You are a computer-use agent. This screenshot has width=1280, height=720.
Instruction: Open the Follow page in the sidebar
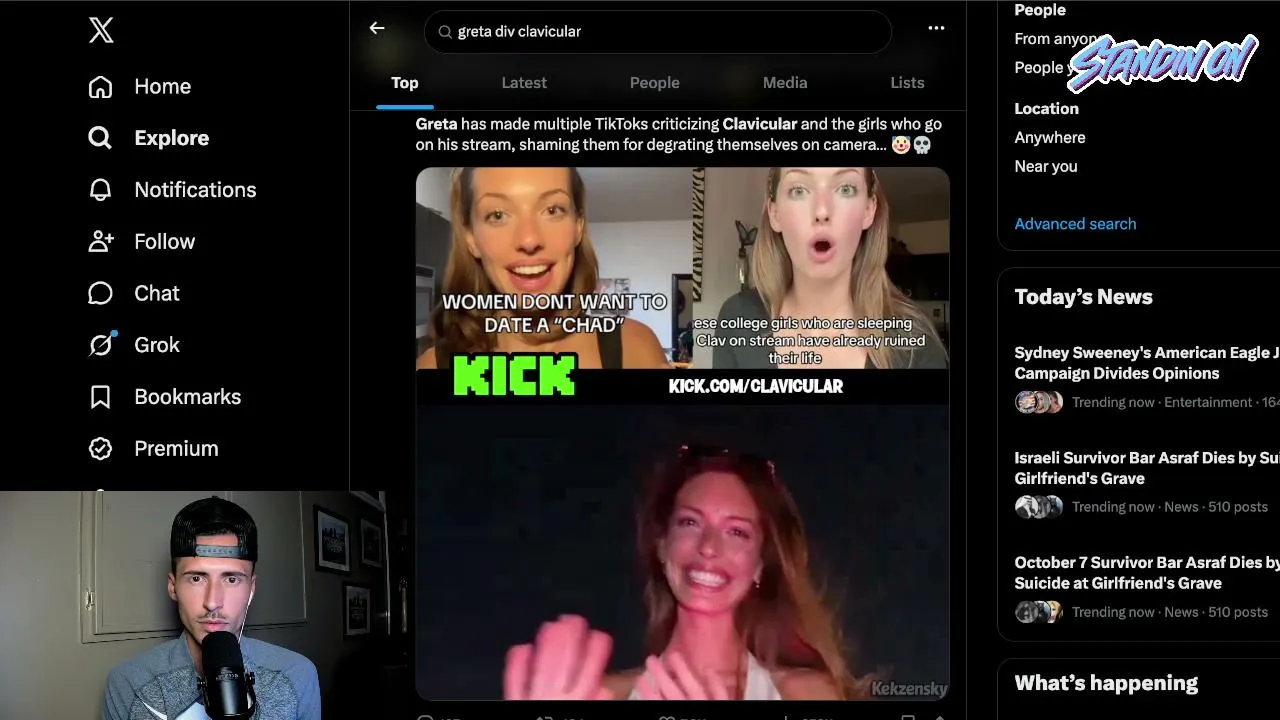pos(141,242)
